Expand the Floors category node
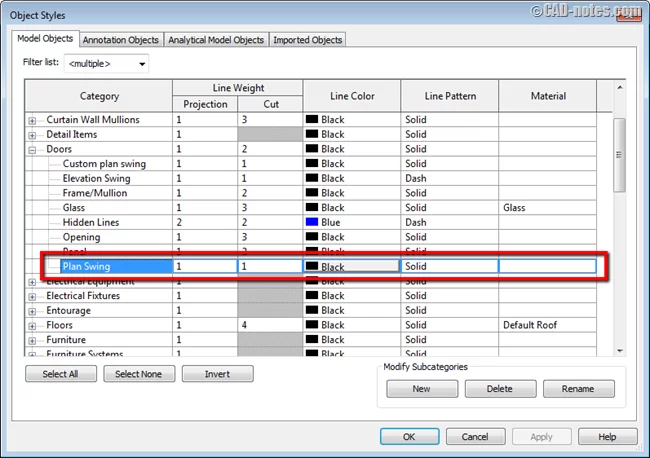Image resolution: width=650 pixels, height=458 pixels. pos(32,326)
